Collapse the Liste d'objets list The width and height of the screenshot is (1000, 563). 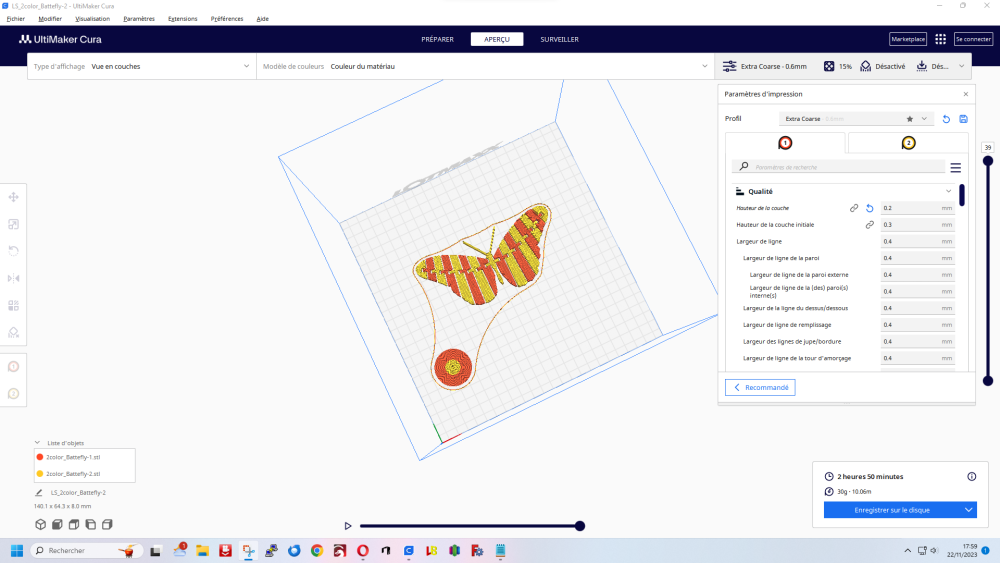(37, 442)
